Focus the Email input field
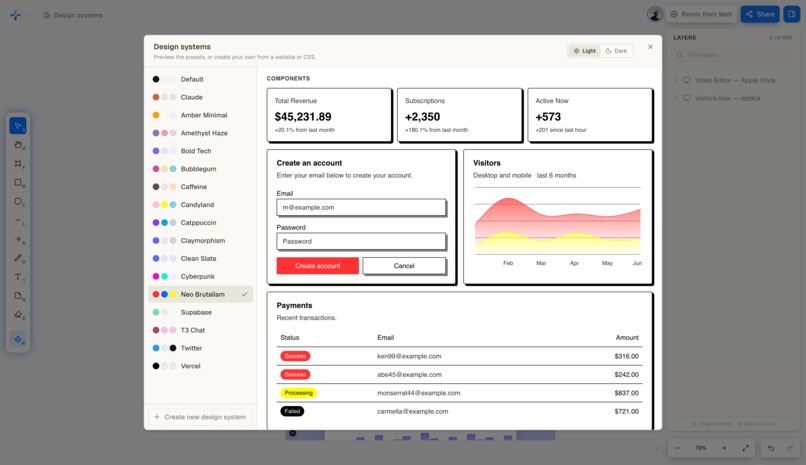This screenshot has height=465, width=806. pos(361,207)
